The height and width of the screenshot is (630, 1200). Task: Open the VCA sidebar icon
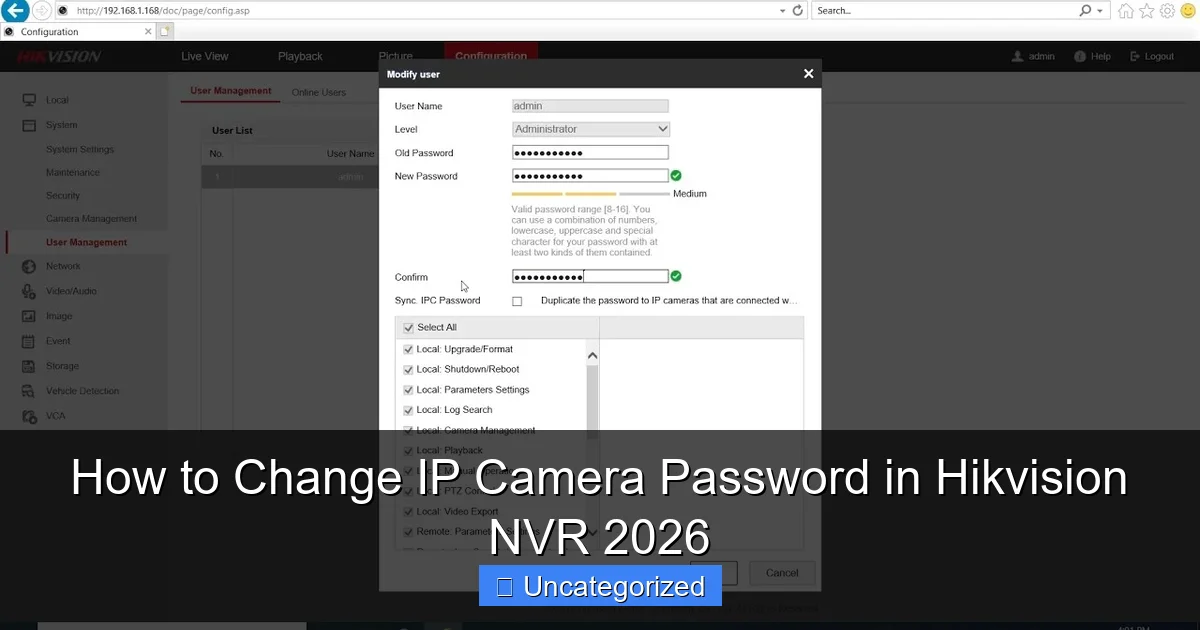pyautogui.click(x=29, y=416)
